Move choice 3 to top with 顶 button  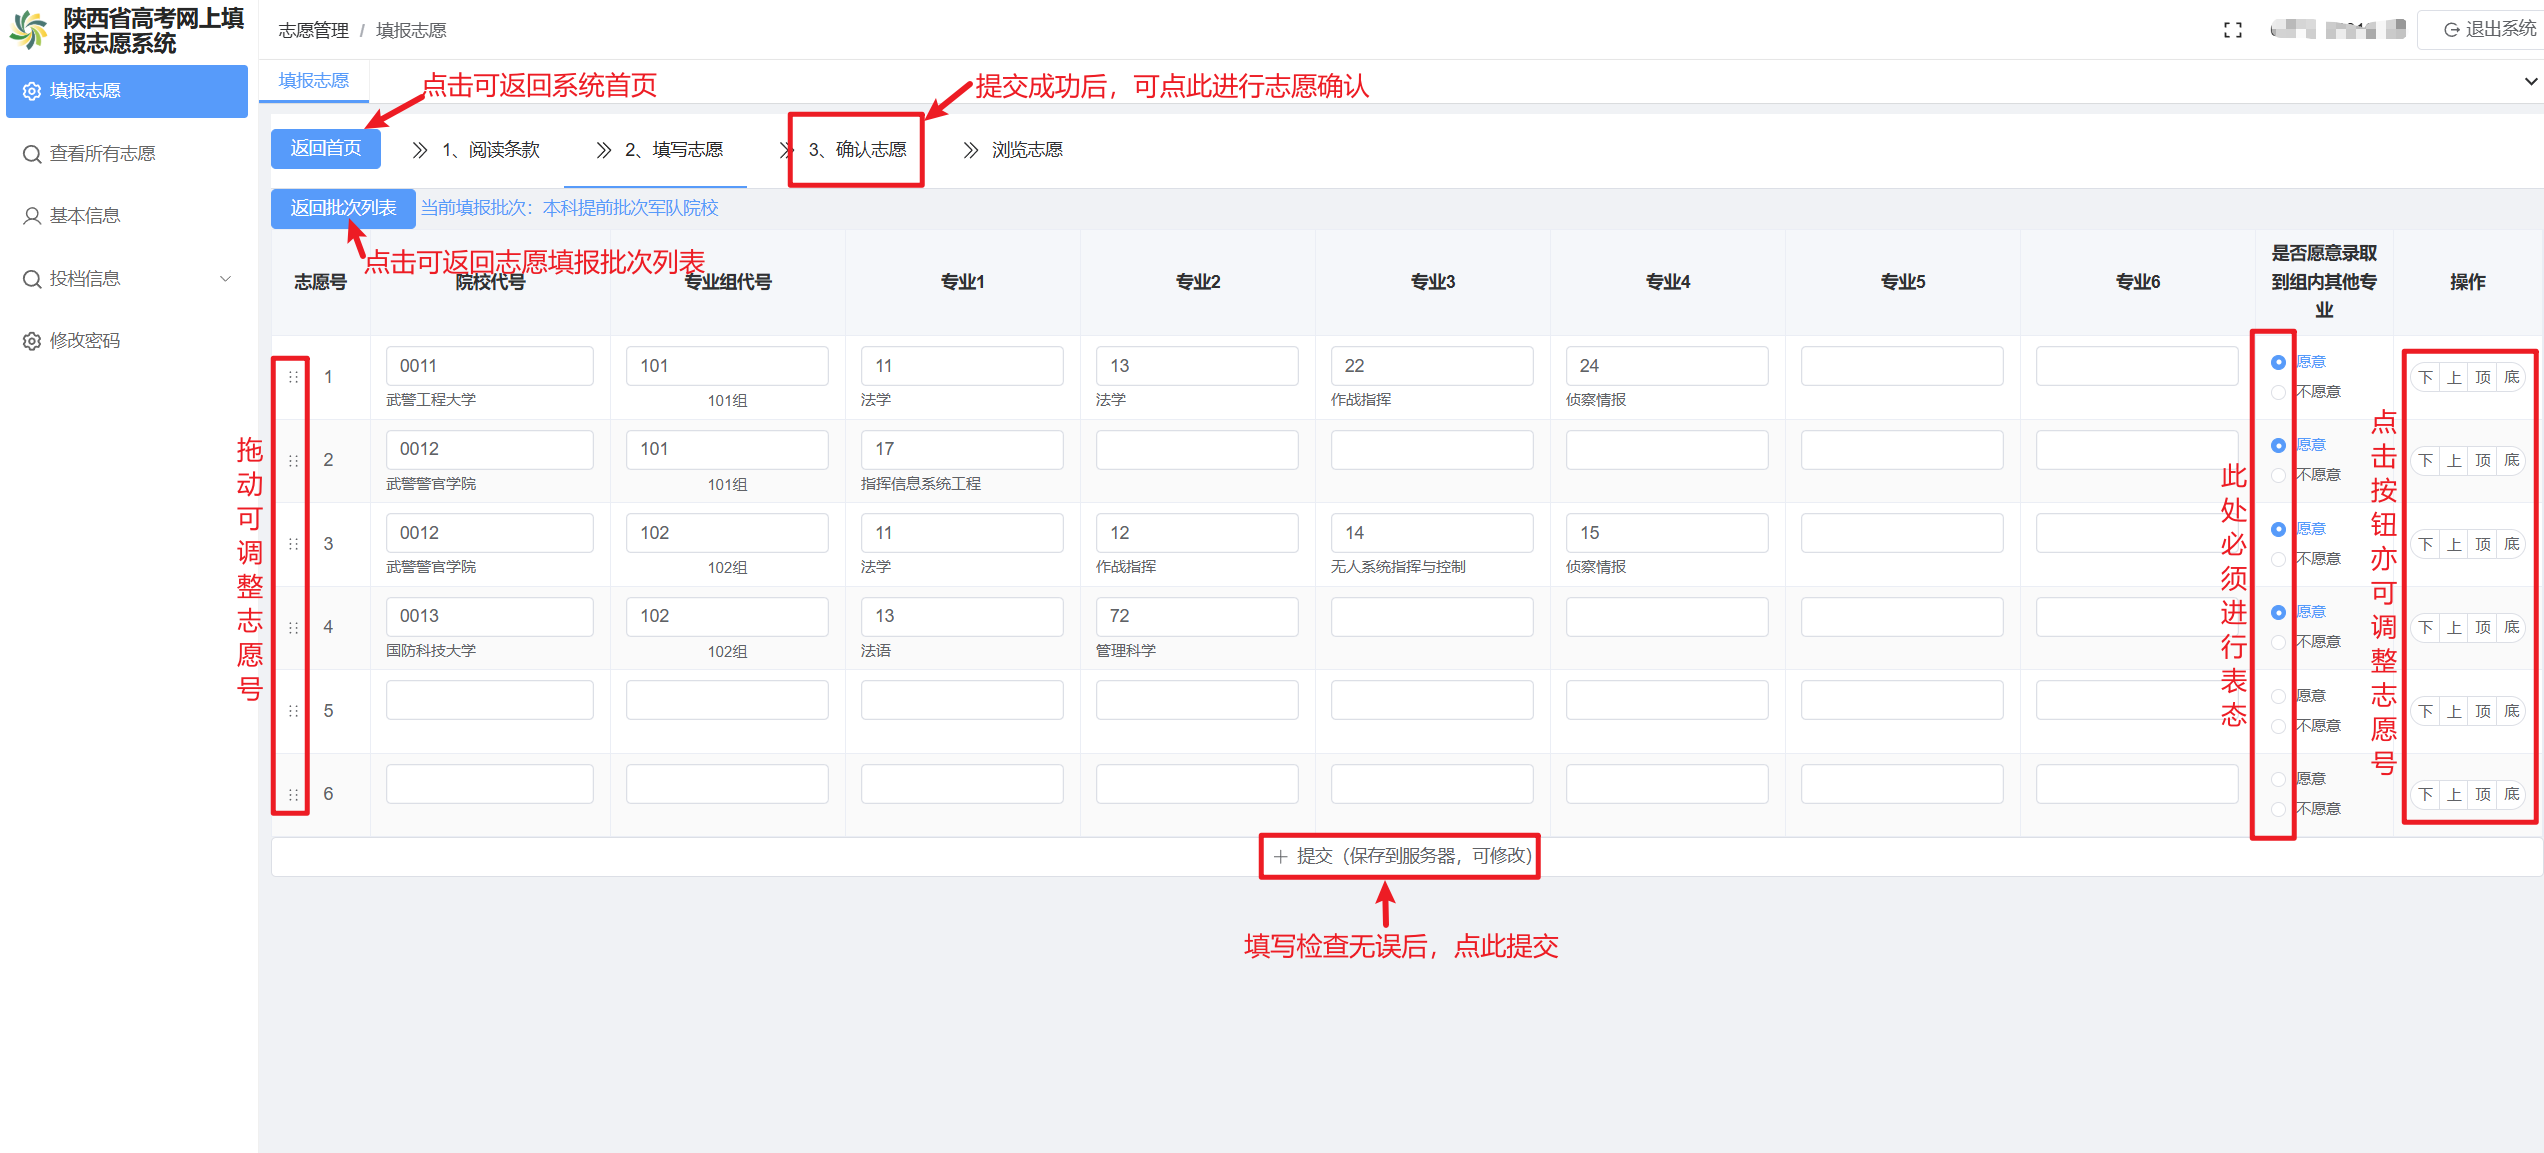point(2482,544)
